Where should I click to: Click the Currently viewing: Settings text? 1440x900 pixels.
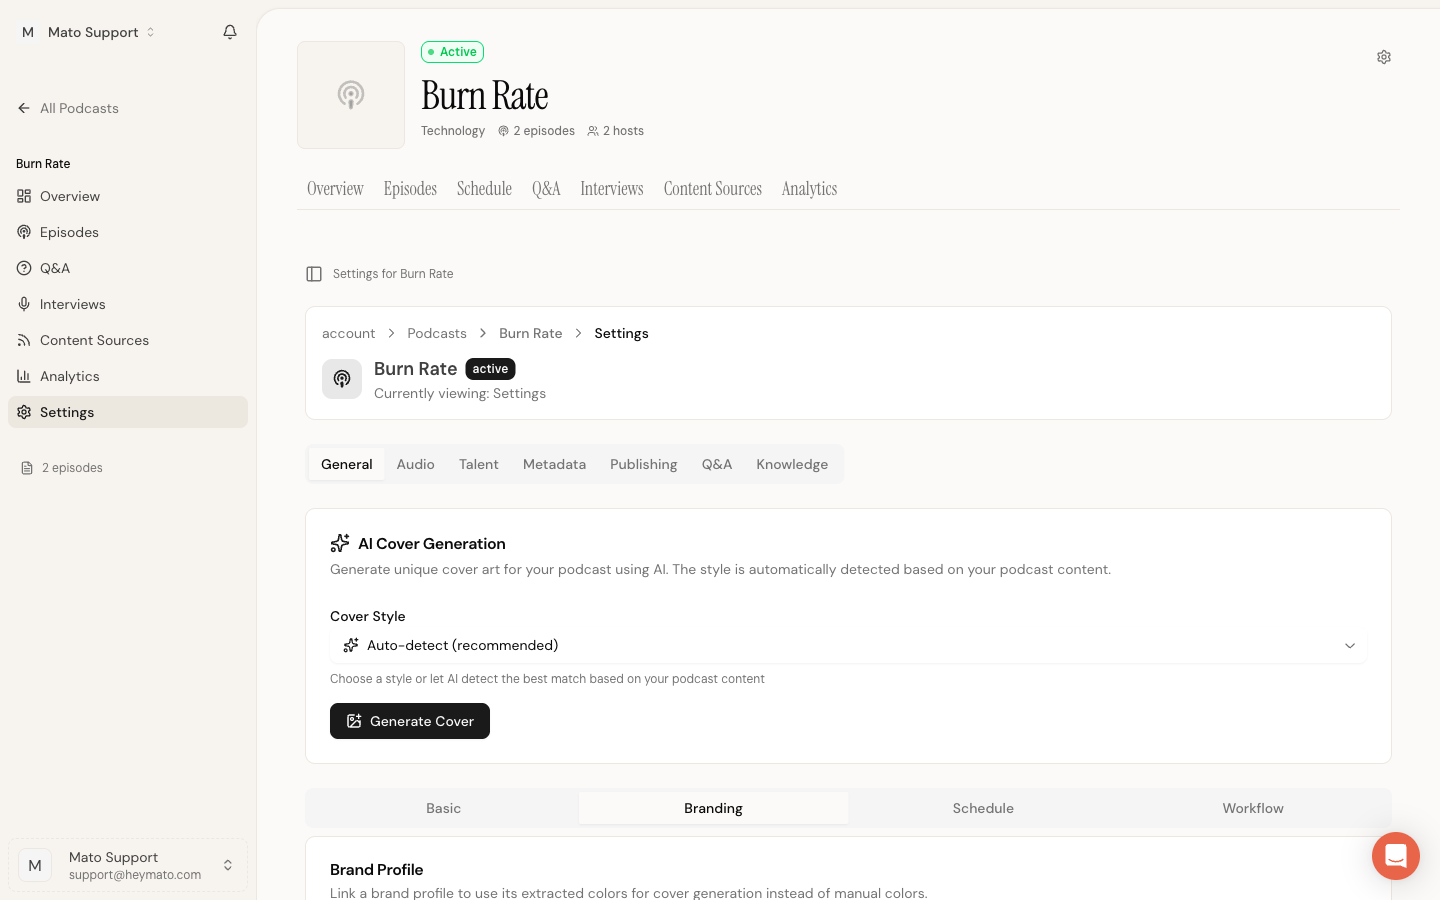pyautogui.click(x=460, y=394)
